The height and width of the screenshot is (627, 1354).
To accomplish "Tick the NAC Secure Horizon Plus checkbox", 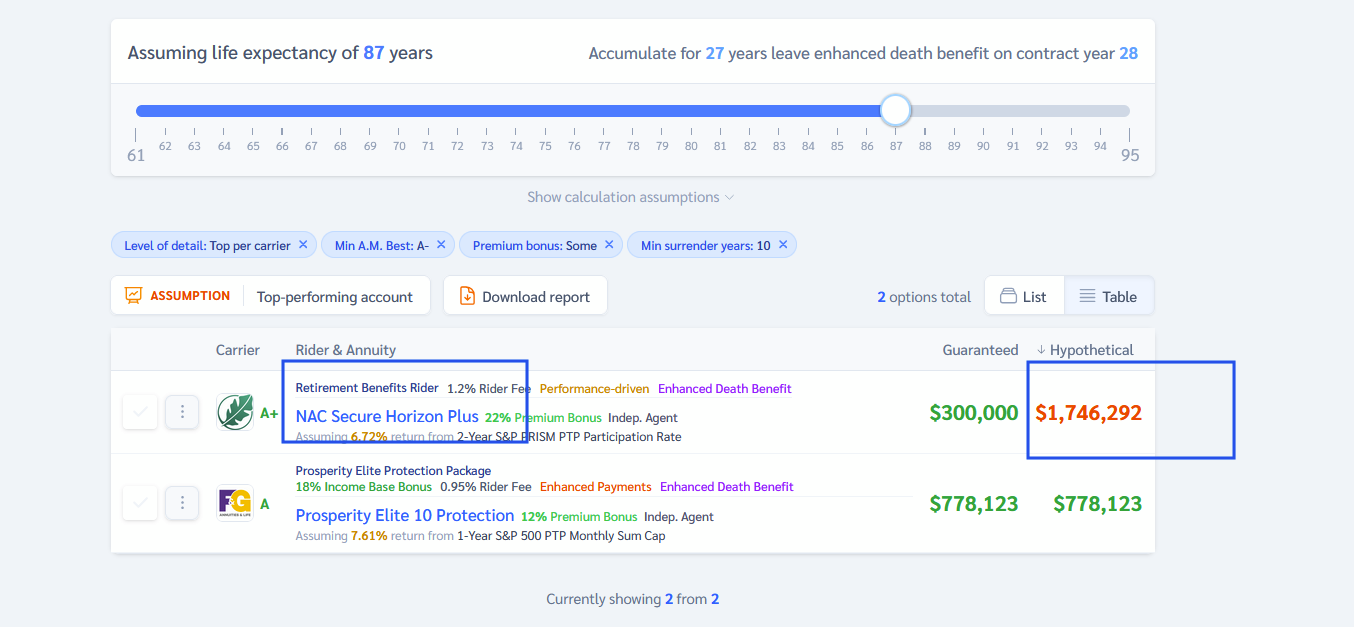I will pos(140,411).
